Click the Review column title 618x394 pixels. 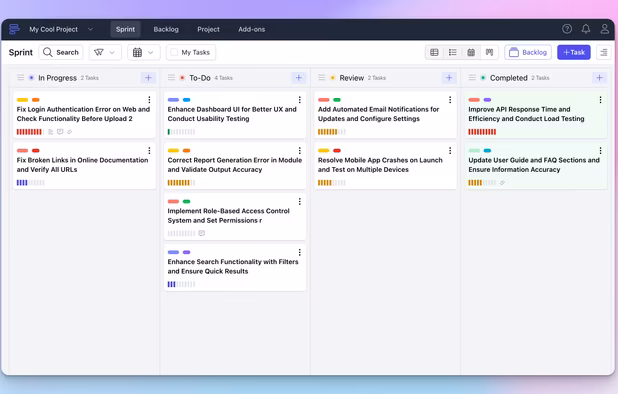(352, 78)
